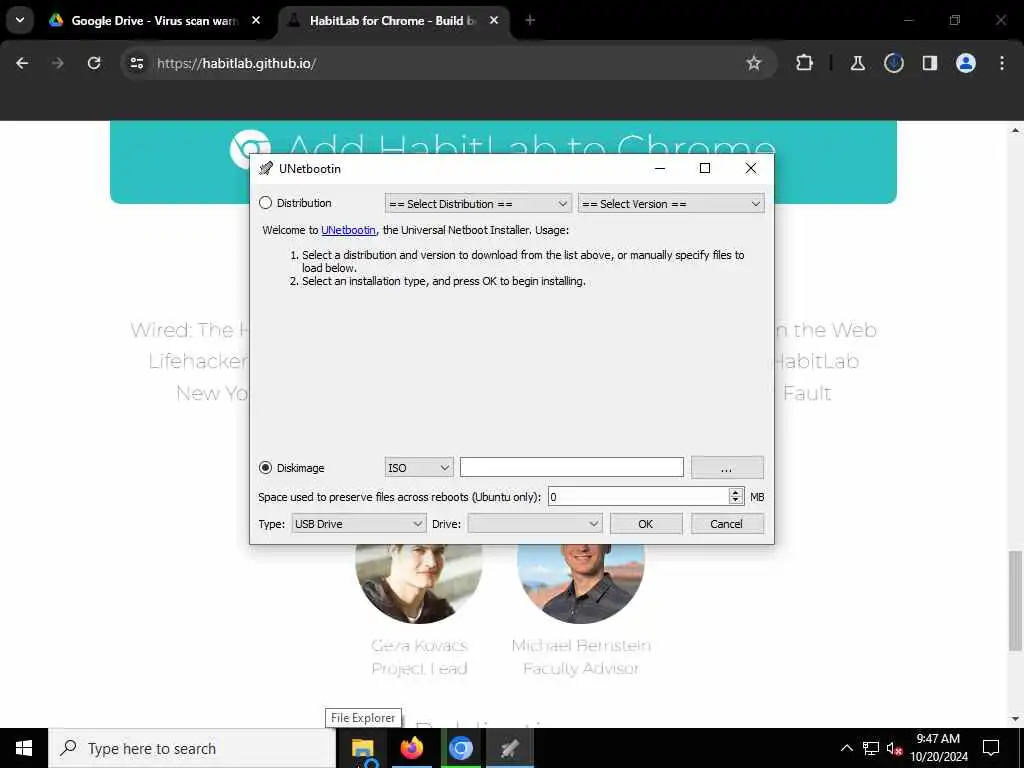Select the Distribution radio button
Image resolution: width=1024 pixels, height=768 pixels.
click(x=266, y=203)
